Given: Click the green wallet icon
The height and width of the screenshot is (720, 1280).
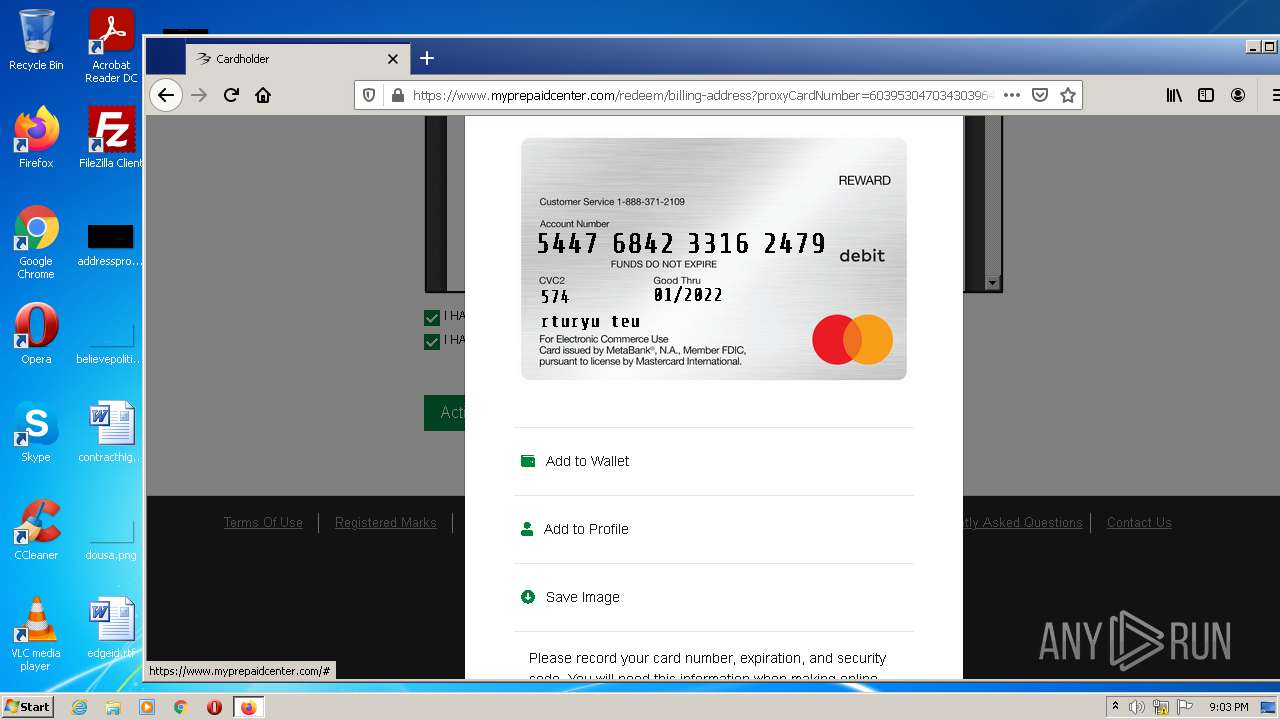Looking at the screenshot, I should [x=528, y=461].
